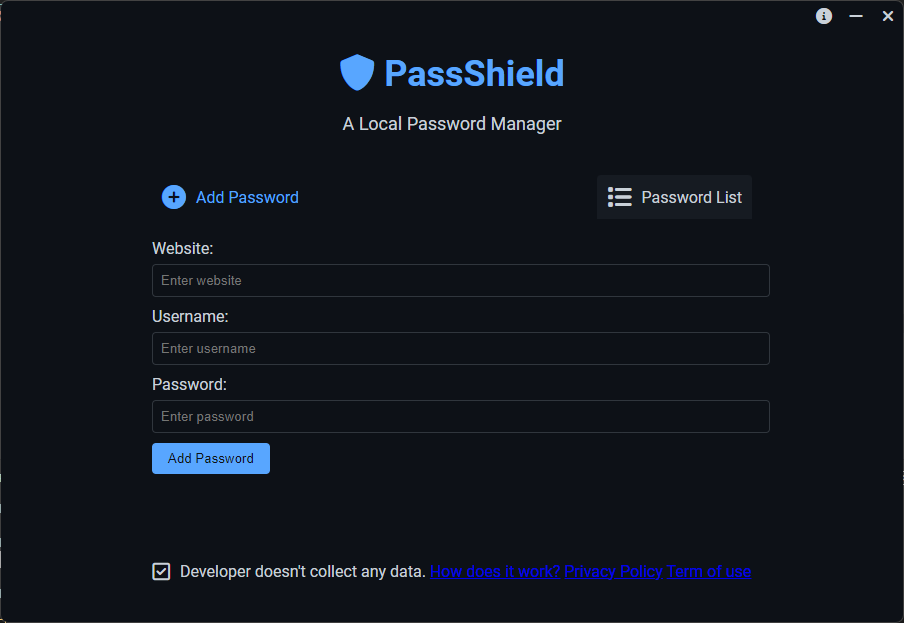Screen dimensions: 904x623
Task: Close the PassShield window
Action: (x=887, y=16)
